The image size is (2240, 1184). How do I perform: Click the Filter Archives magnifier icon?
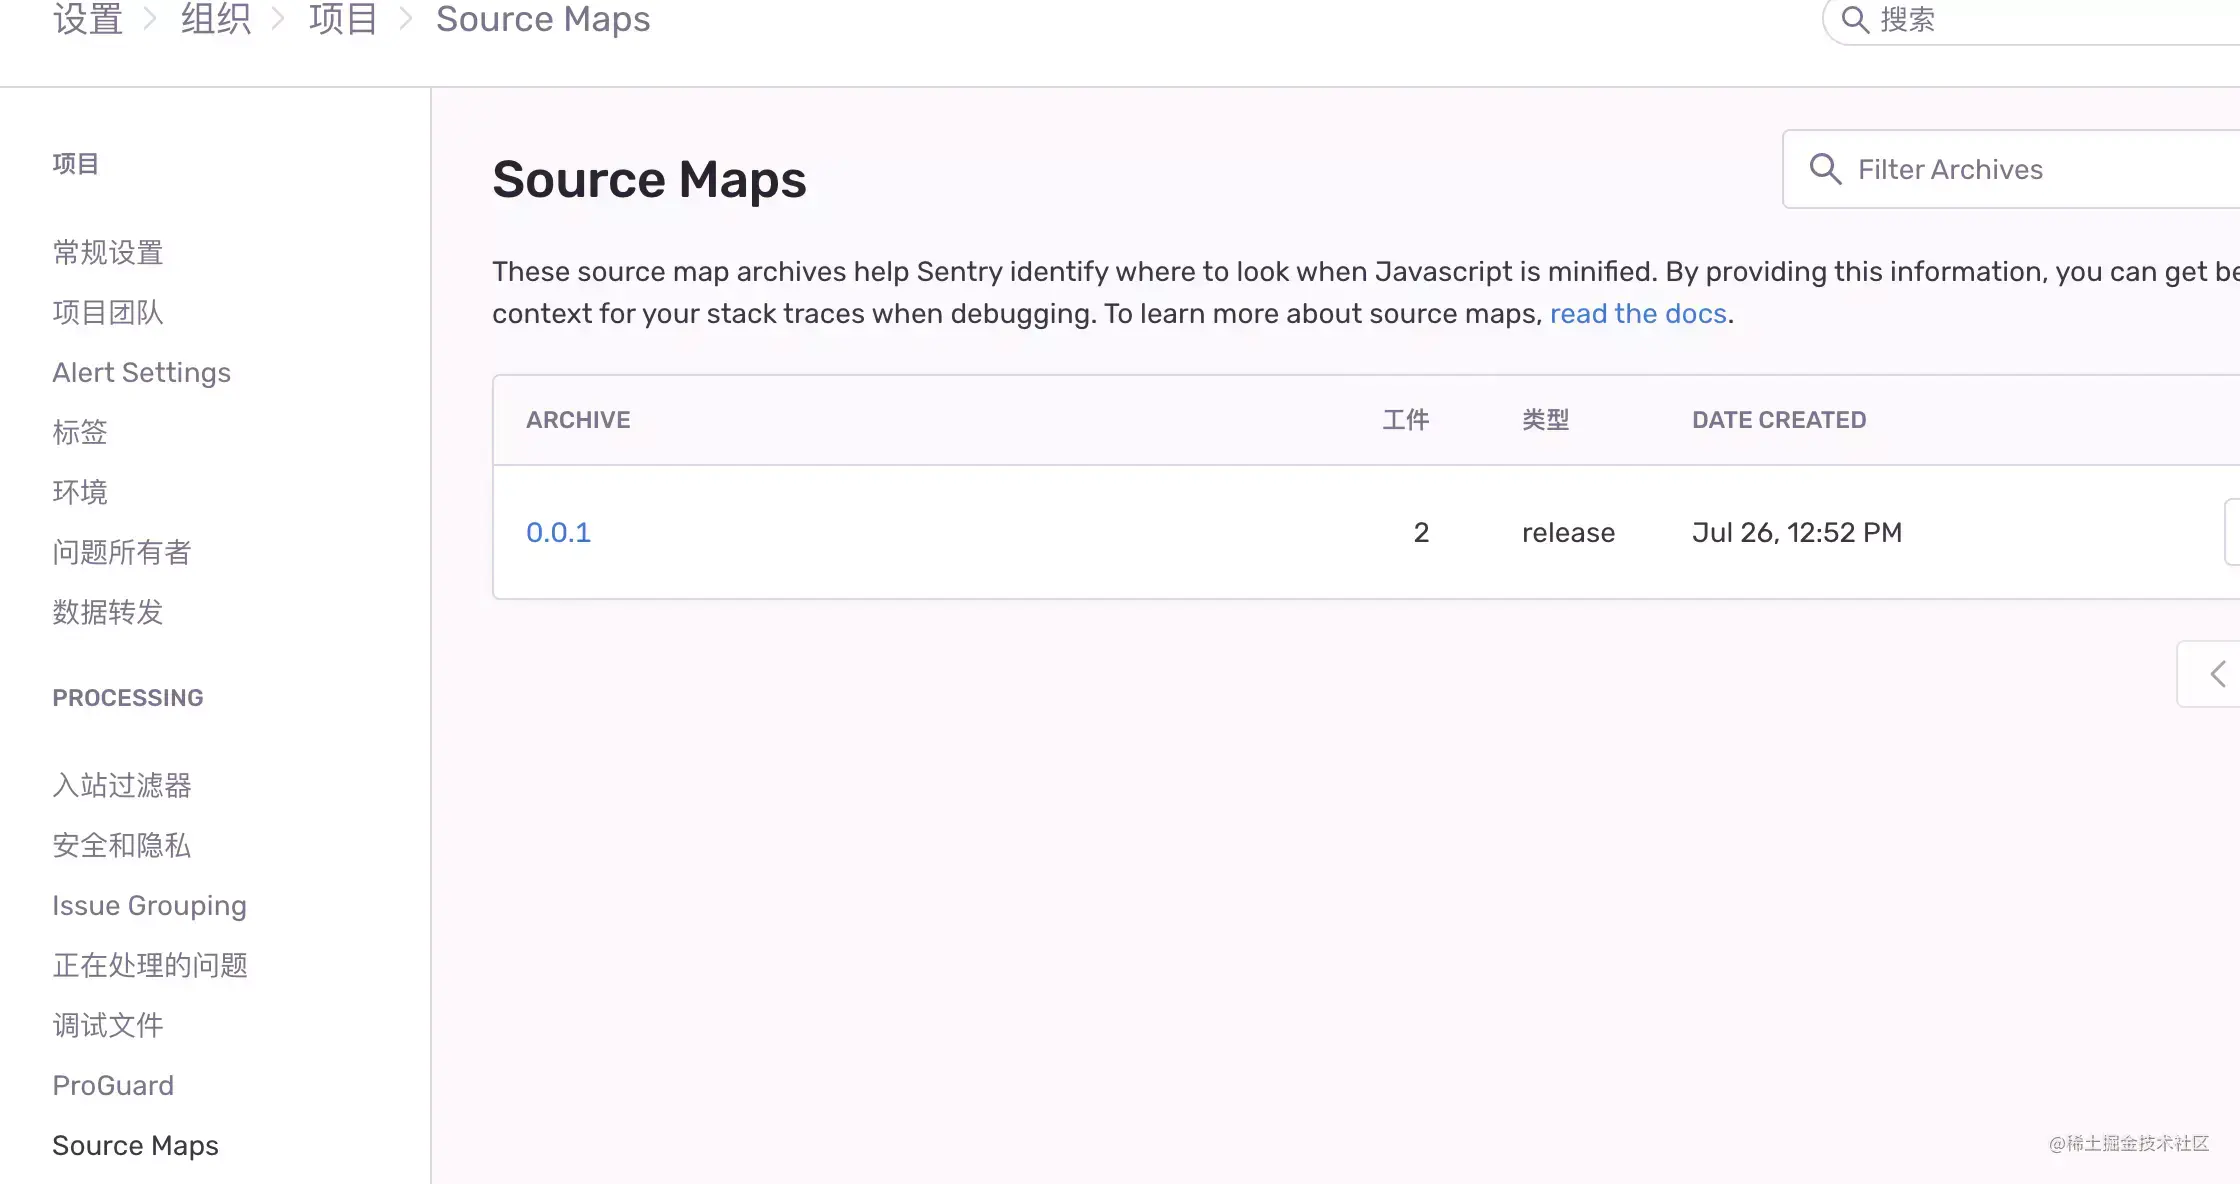(1825, 169)
